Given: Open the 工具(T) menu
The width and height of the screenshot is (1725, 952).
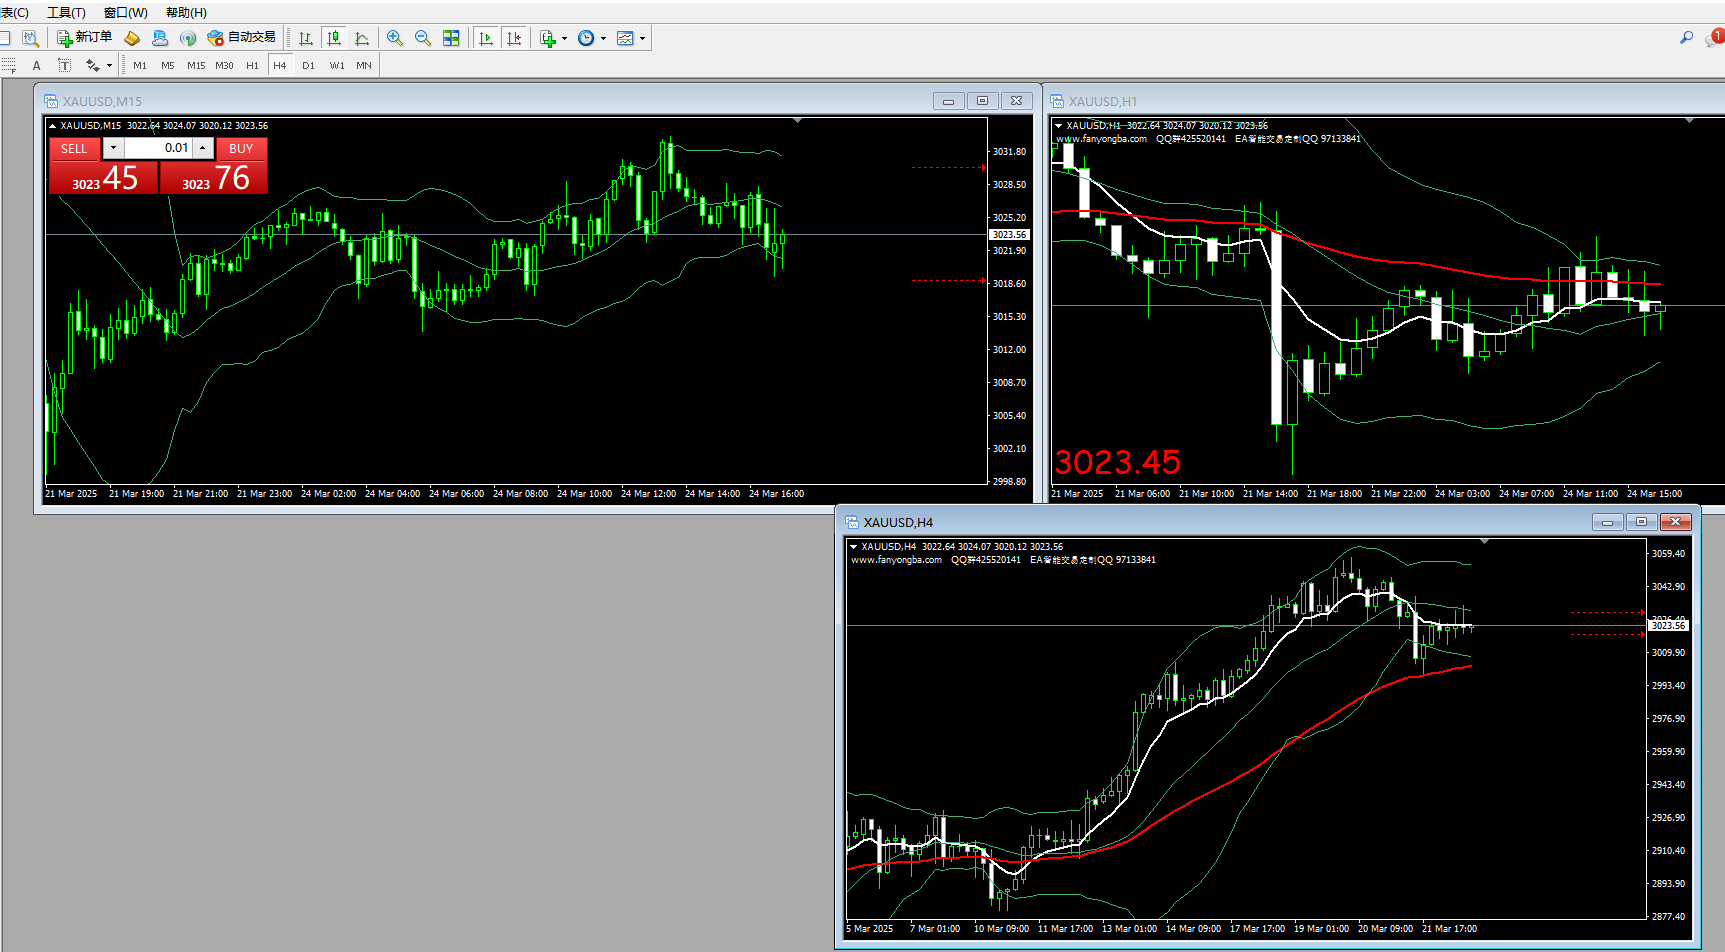Looking at the screenshot, I should click(66, 12).
